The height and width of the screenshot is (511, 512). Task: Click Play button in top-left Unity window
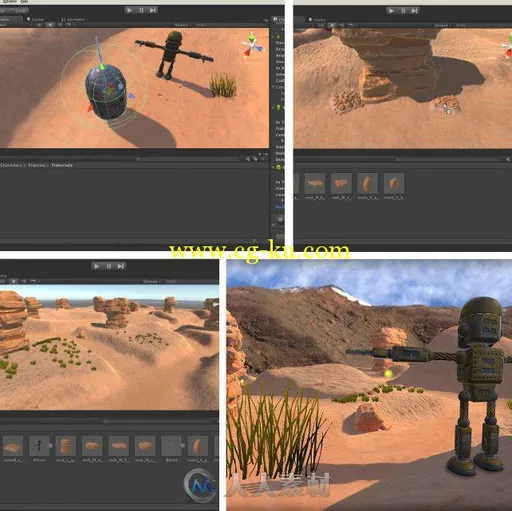(130, 10)
